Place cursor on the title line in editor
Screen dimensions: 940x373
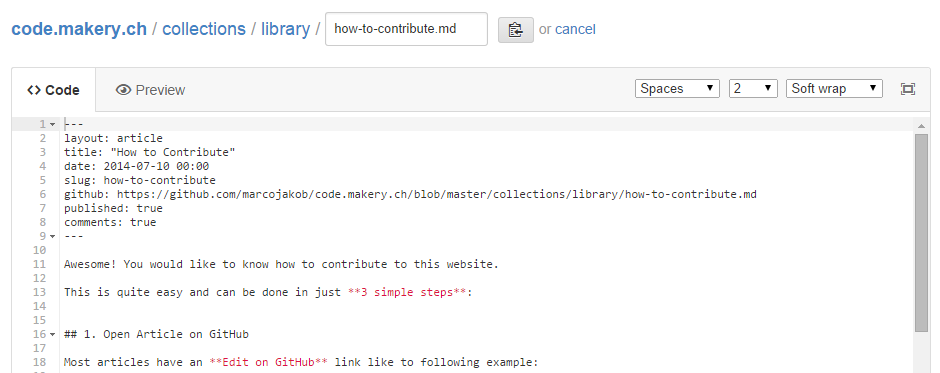[x=150, y=152]
